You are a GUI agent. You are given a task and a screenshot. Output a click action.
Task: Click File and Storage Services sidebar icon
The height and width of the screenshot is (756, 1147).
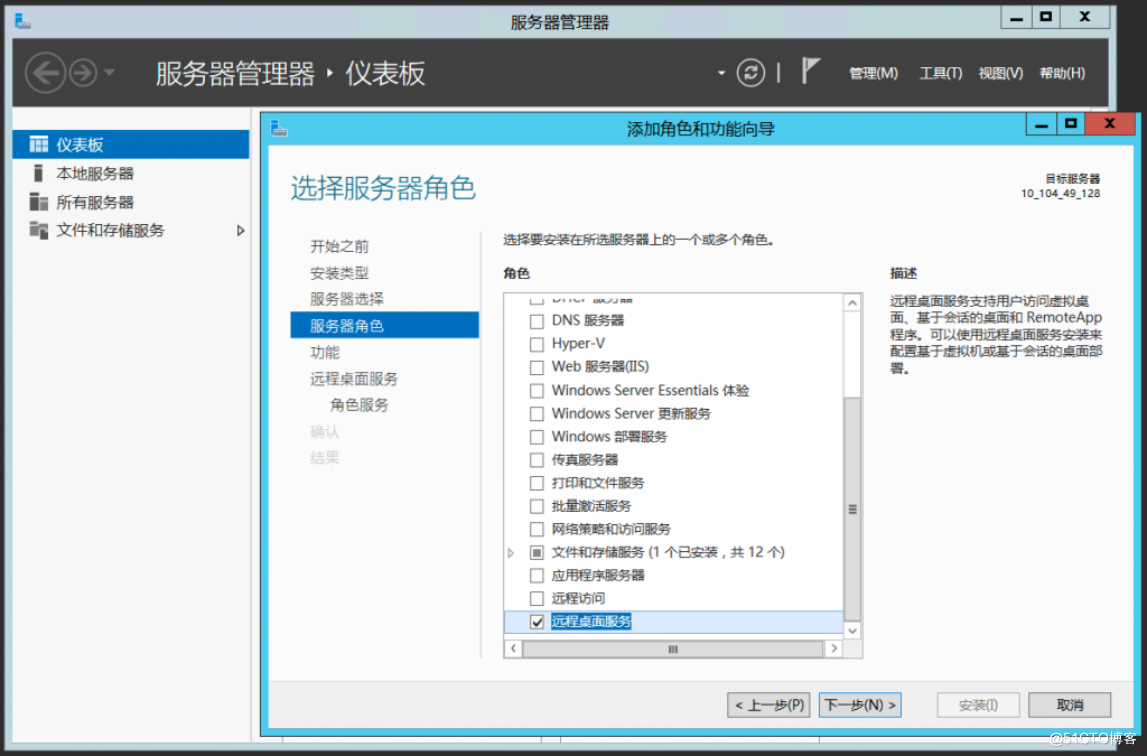(x=38, y=230)
